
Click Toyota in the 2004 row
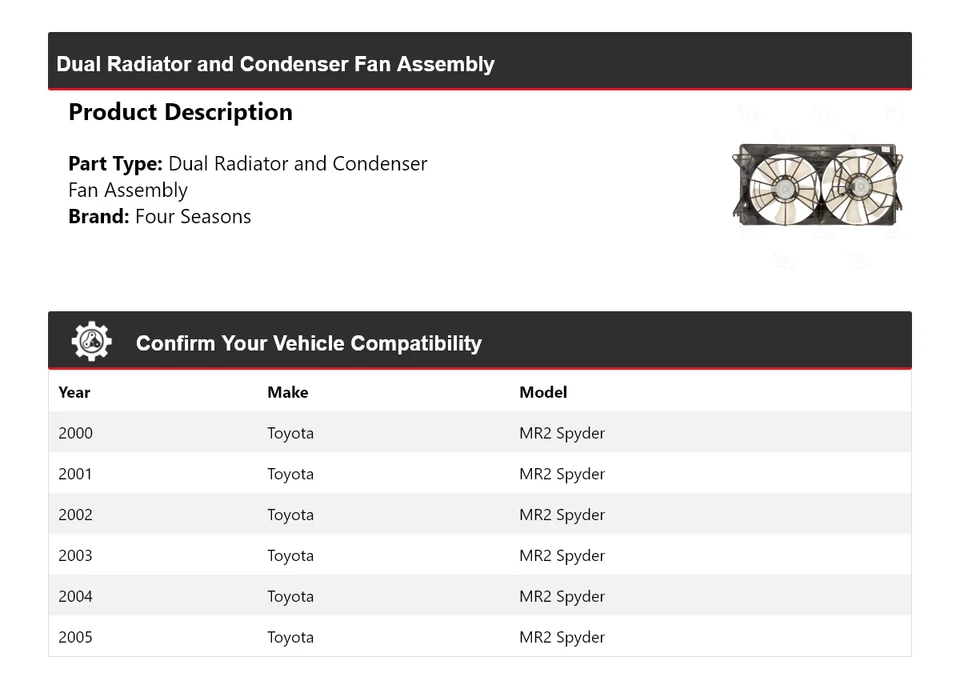coord(290,597)
